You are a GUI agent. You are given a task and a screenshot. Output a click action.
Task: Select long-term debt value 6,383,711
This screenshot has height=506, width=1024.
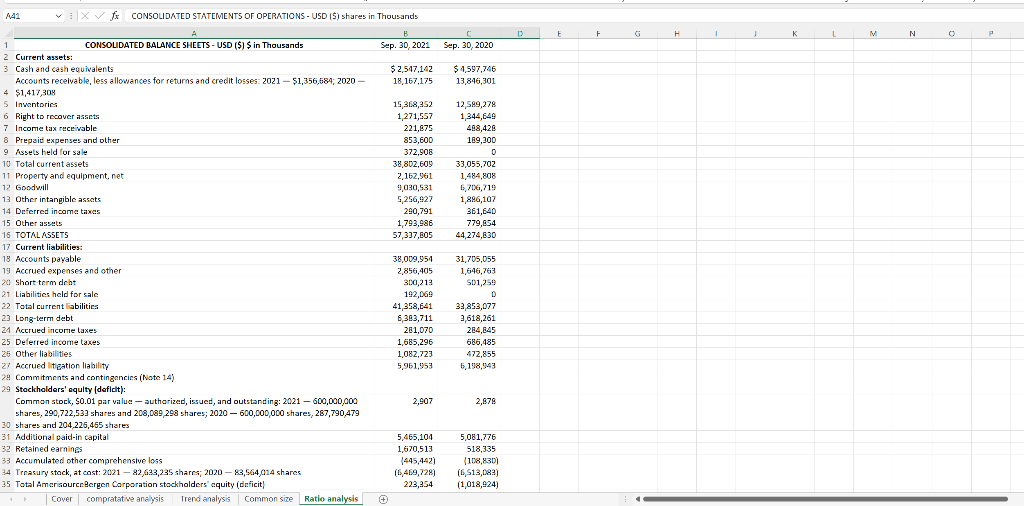pos(406,319)
